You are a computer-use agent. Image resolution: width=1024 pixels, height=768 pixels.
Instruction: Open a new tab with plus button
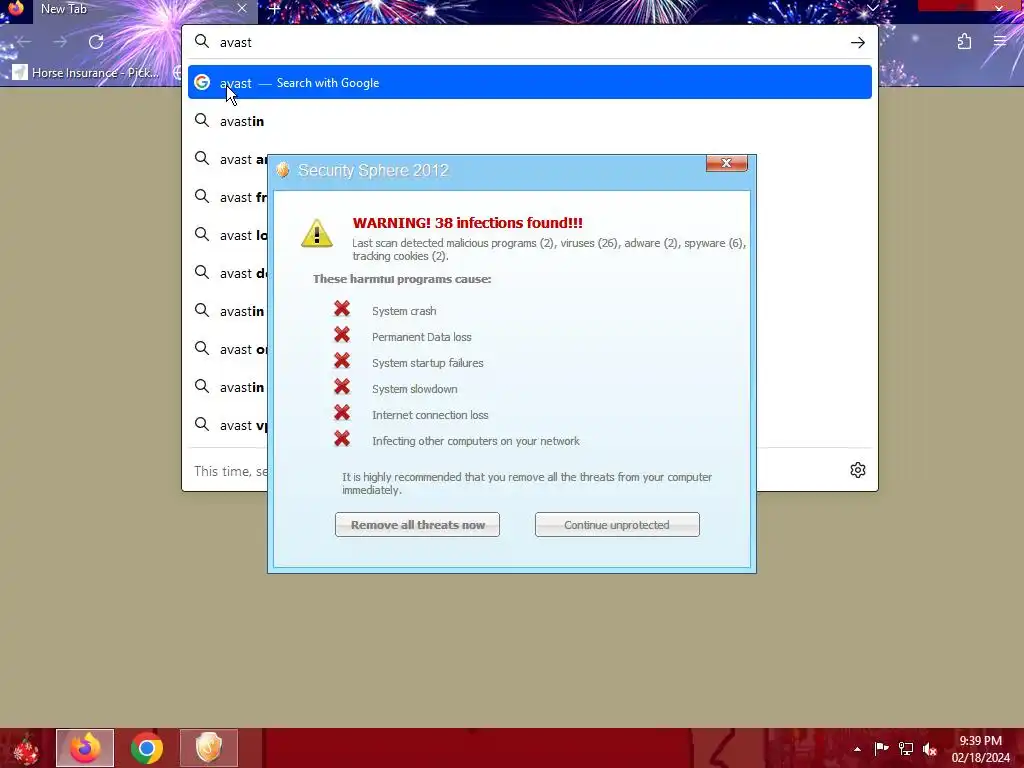(274, 9)
